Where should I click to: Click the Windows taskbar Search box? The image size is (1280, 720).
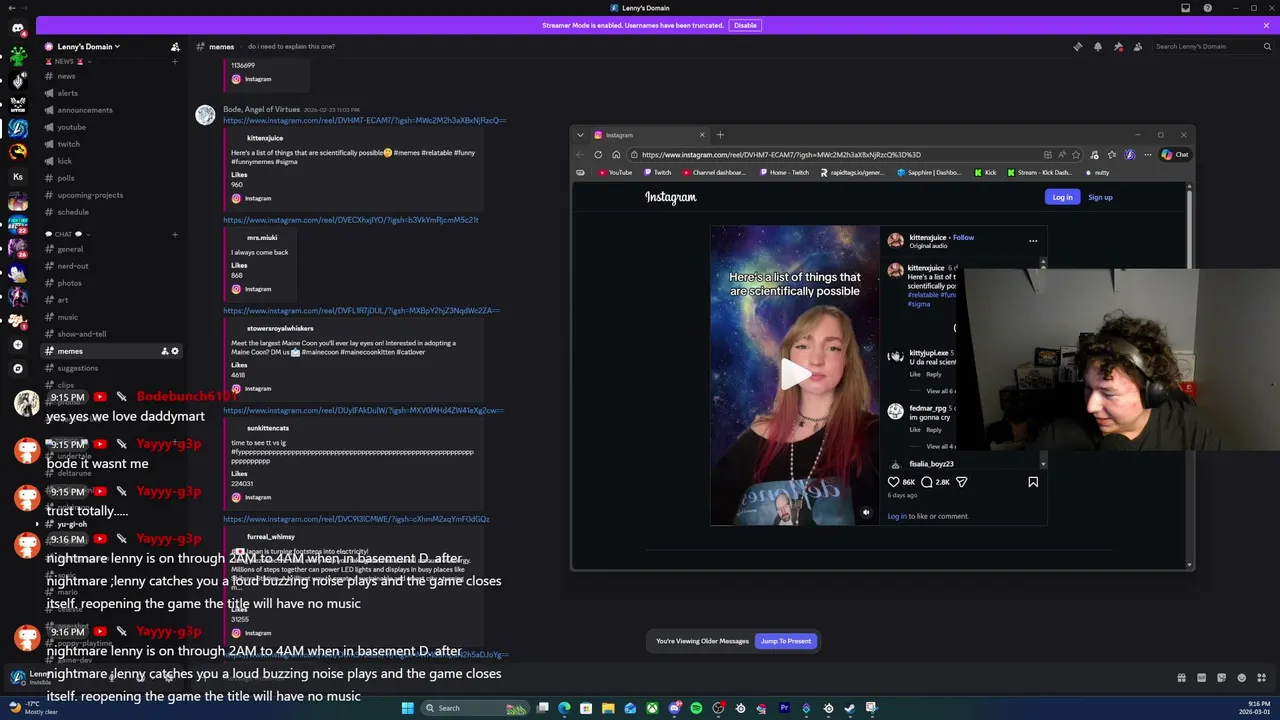474,708
